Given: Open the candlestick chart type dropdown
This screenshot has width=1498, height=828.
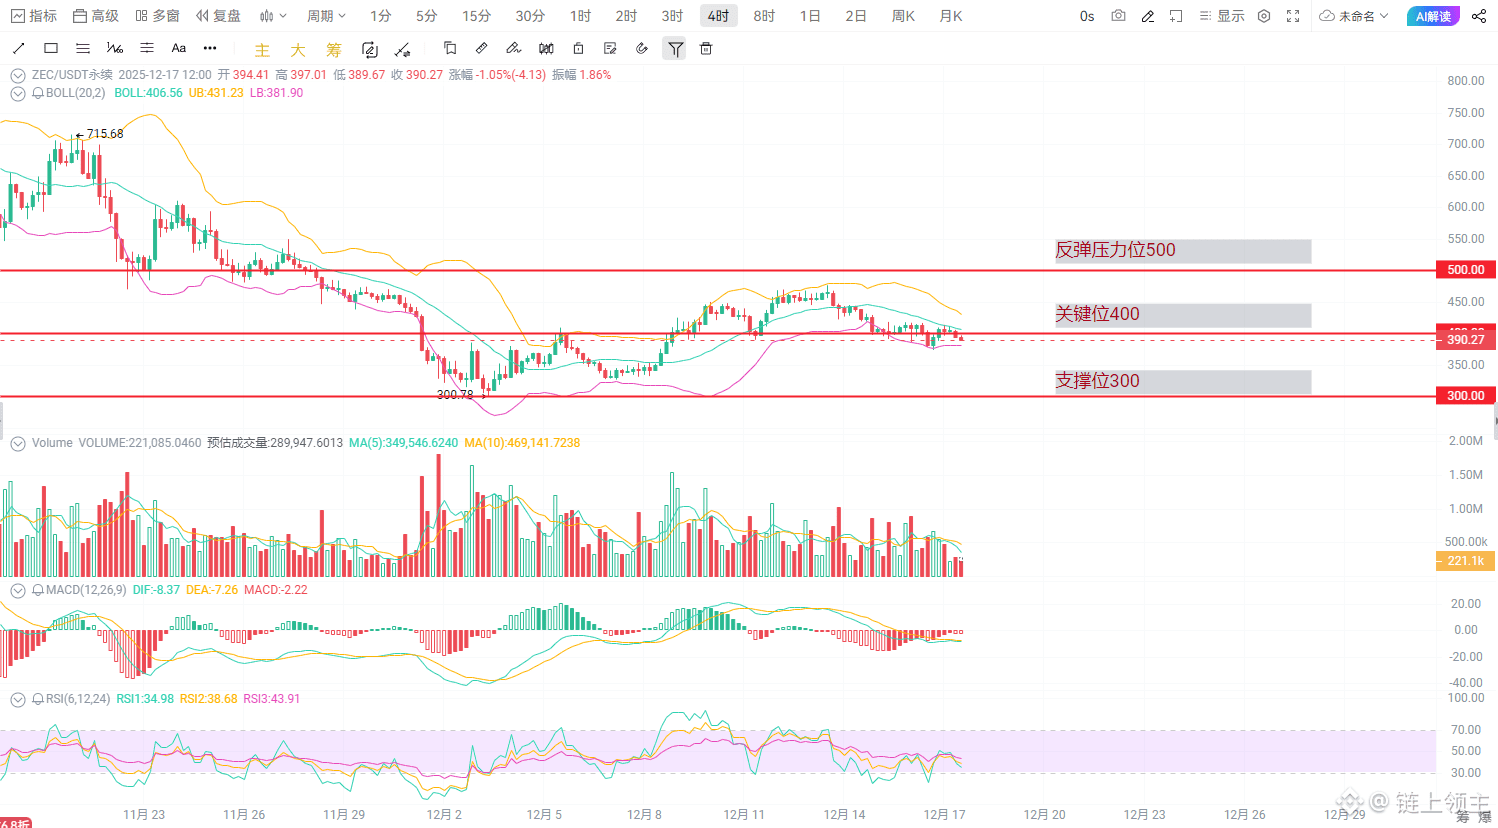Looking at the screenshot, I should pyautogui.click(x=273, y=16).
